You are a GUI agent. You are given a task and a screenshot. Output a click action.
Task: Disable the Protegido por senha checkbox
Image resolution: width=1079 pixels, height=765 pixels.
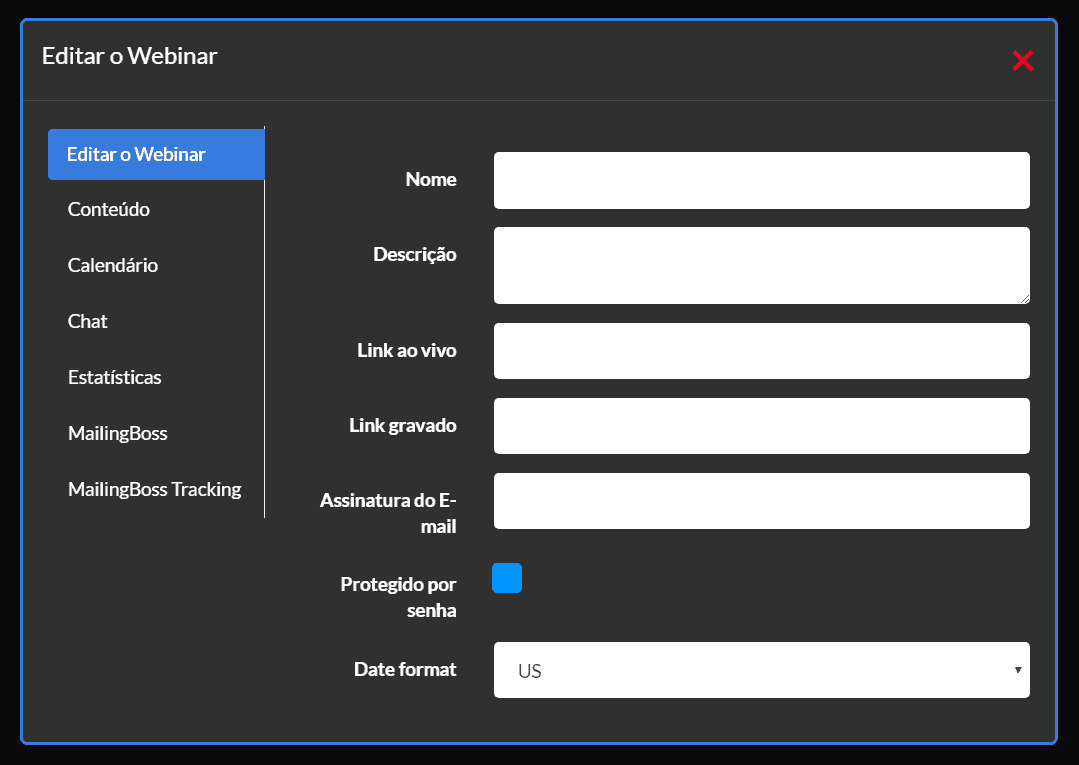coord(506,578)
